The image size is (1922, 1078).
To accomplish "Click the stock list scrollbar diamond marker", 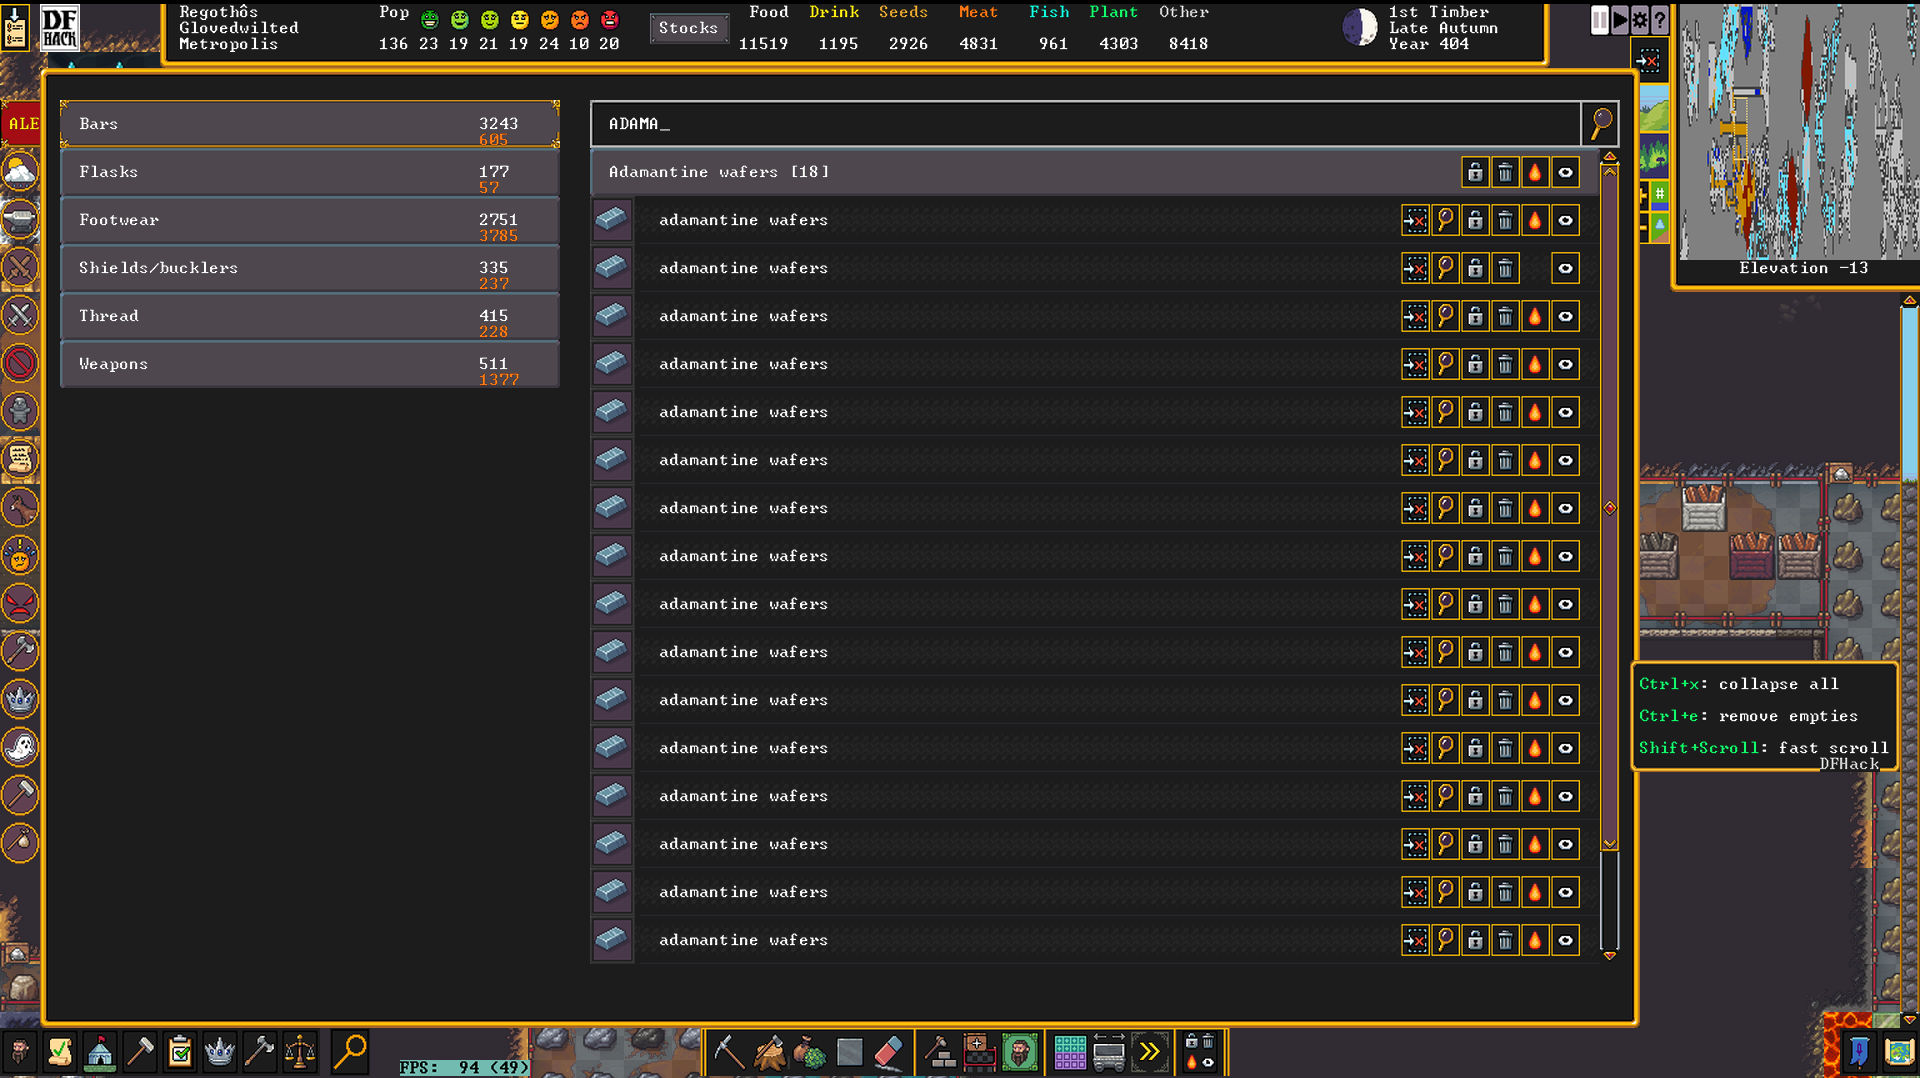I will pyautogui.click(x=1609, y=508).
